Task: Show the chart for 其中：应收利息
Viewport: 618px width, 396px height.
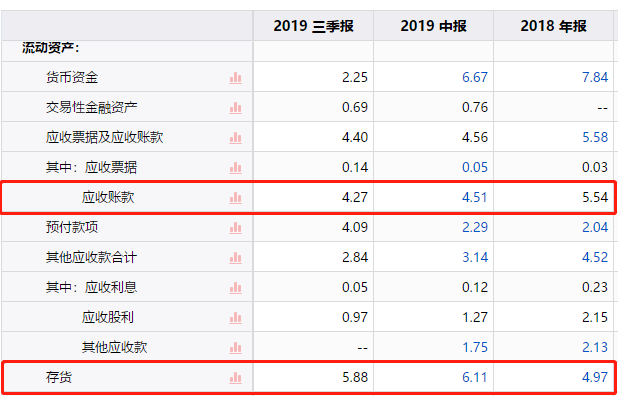Action: click(235, 288)
